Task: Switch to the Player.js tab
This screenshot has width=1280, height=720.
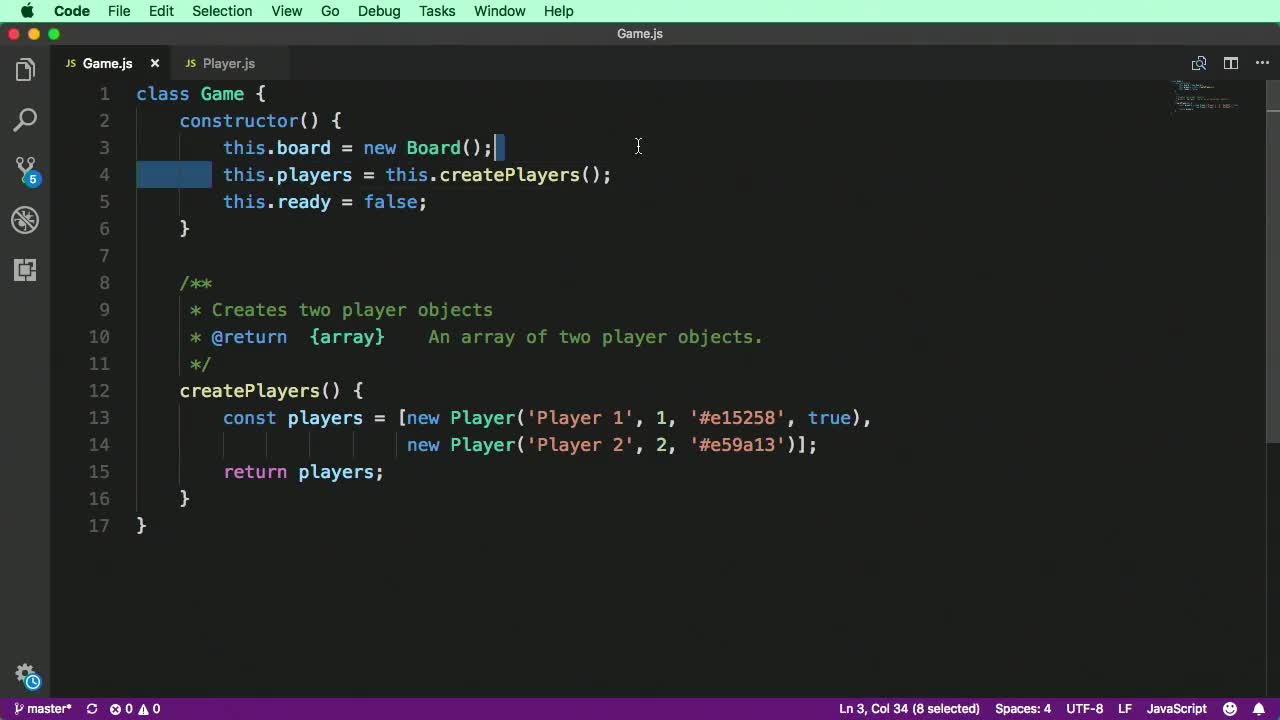Action: (x=228, y=63)
